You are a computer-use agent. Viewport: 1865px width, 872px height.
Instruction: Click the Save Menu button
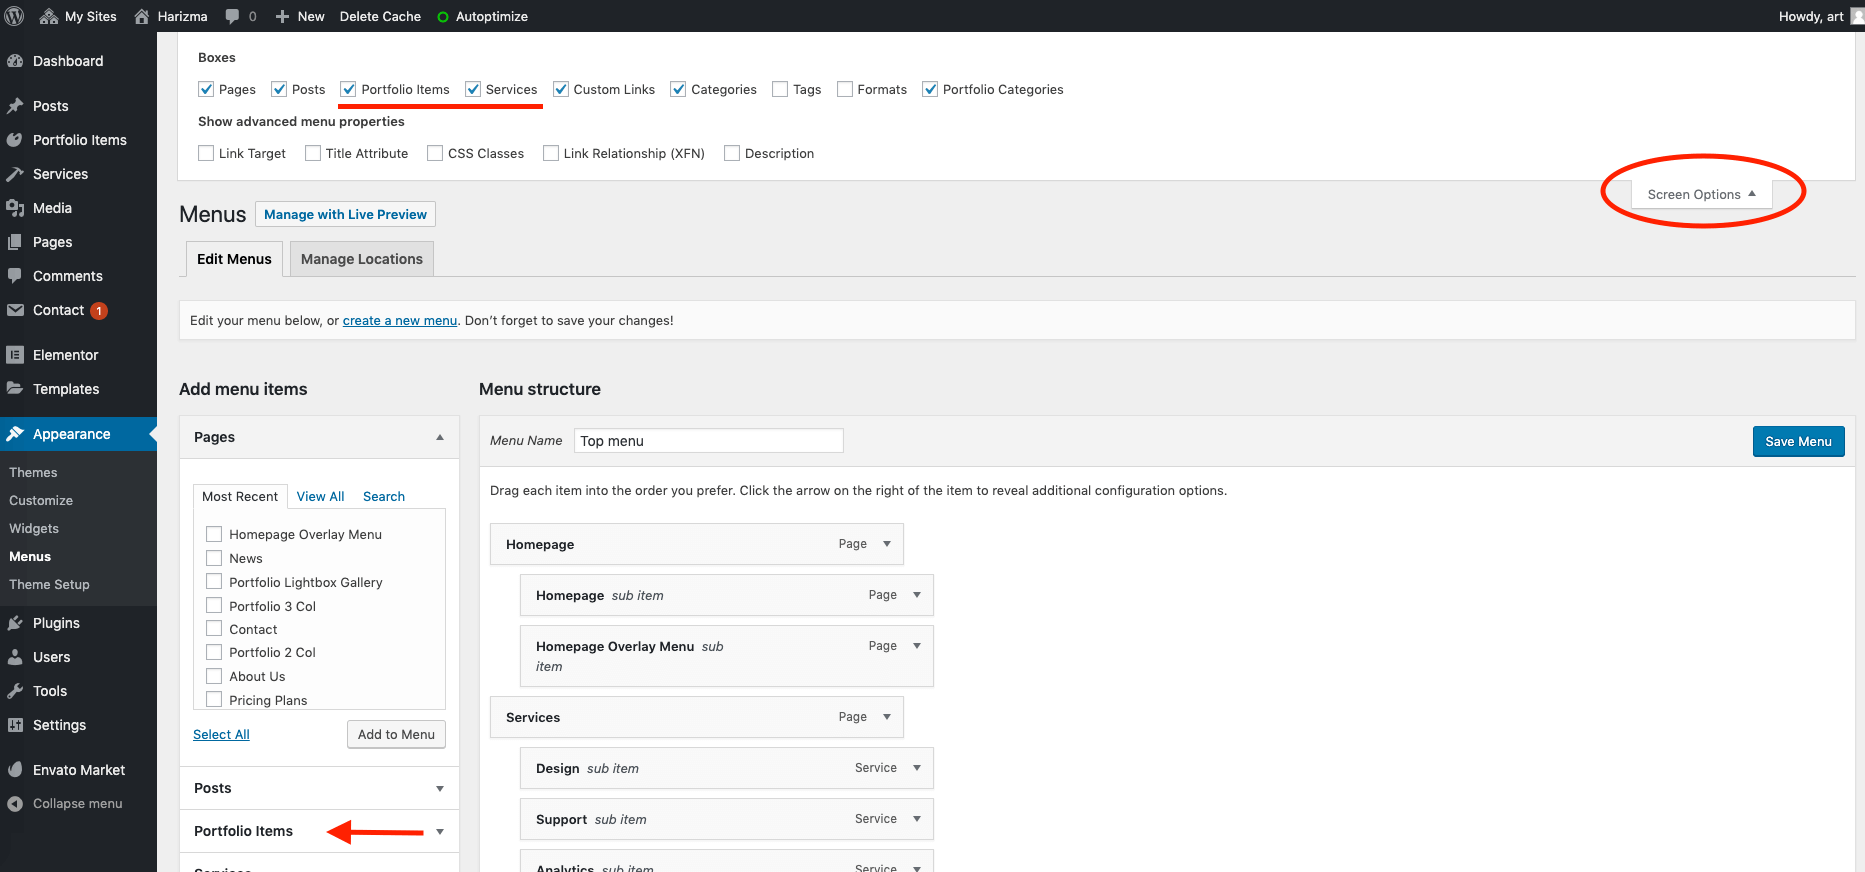pyautogui.click(x=1797, y=441)
